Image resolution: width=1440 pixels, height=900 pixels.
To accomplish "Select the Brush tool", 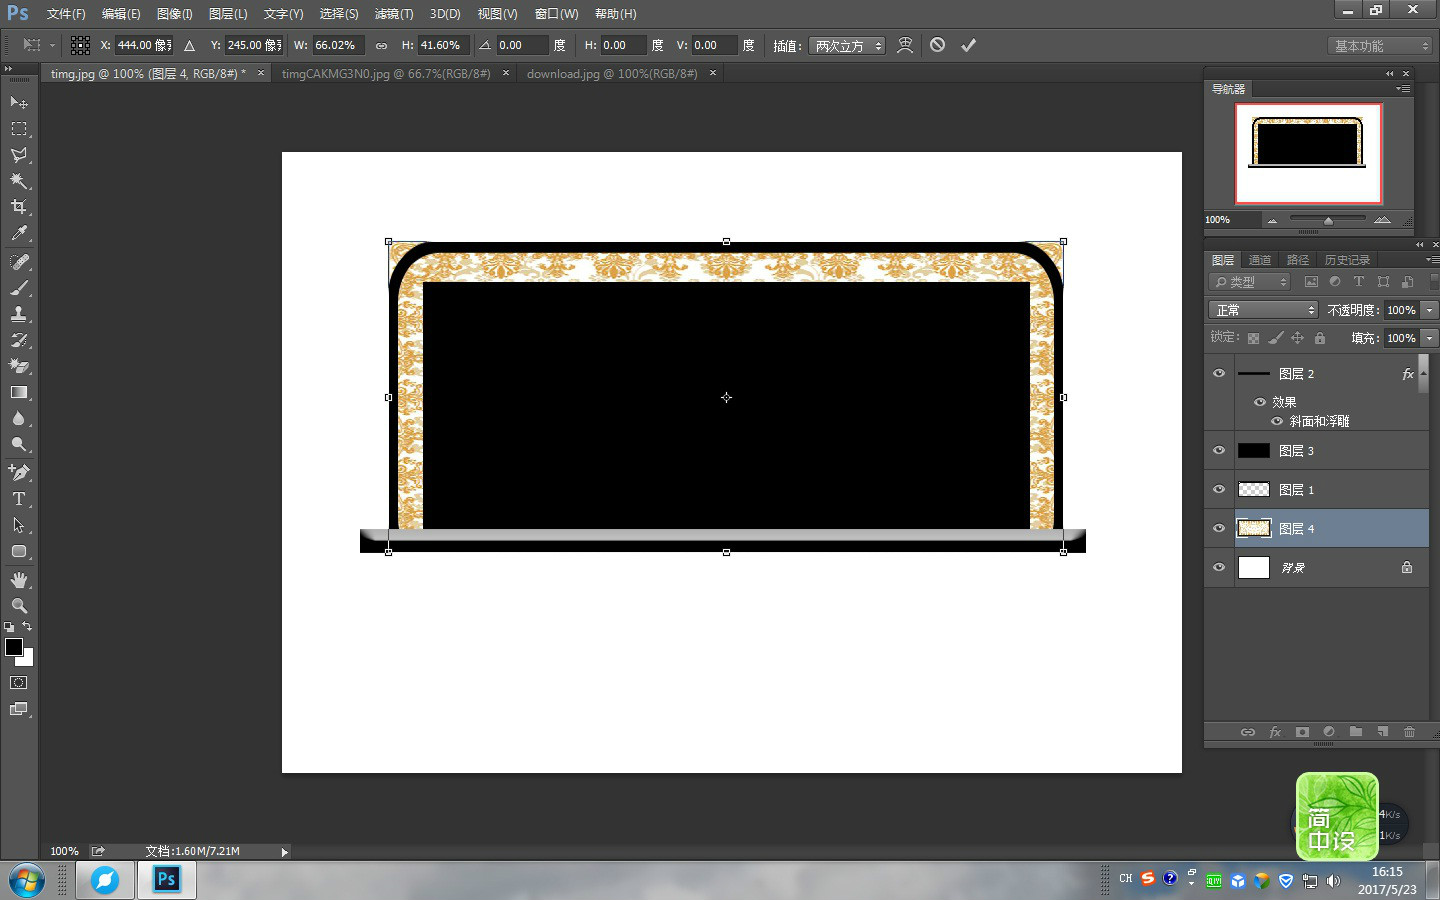I will click(19, 288).
